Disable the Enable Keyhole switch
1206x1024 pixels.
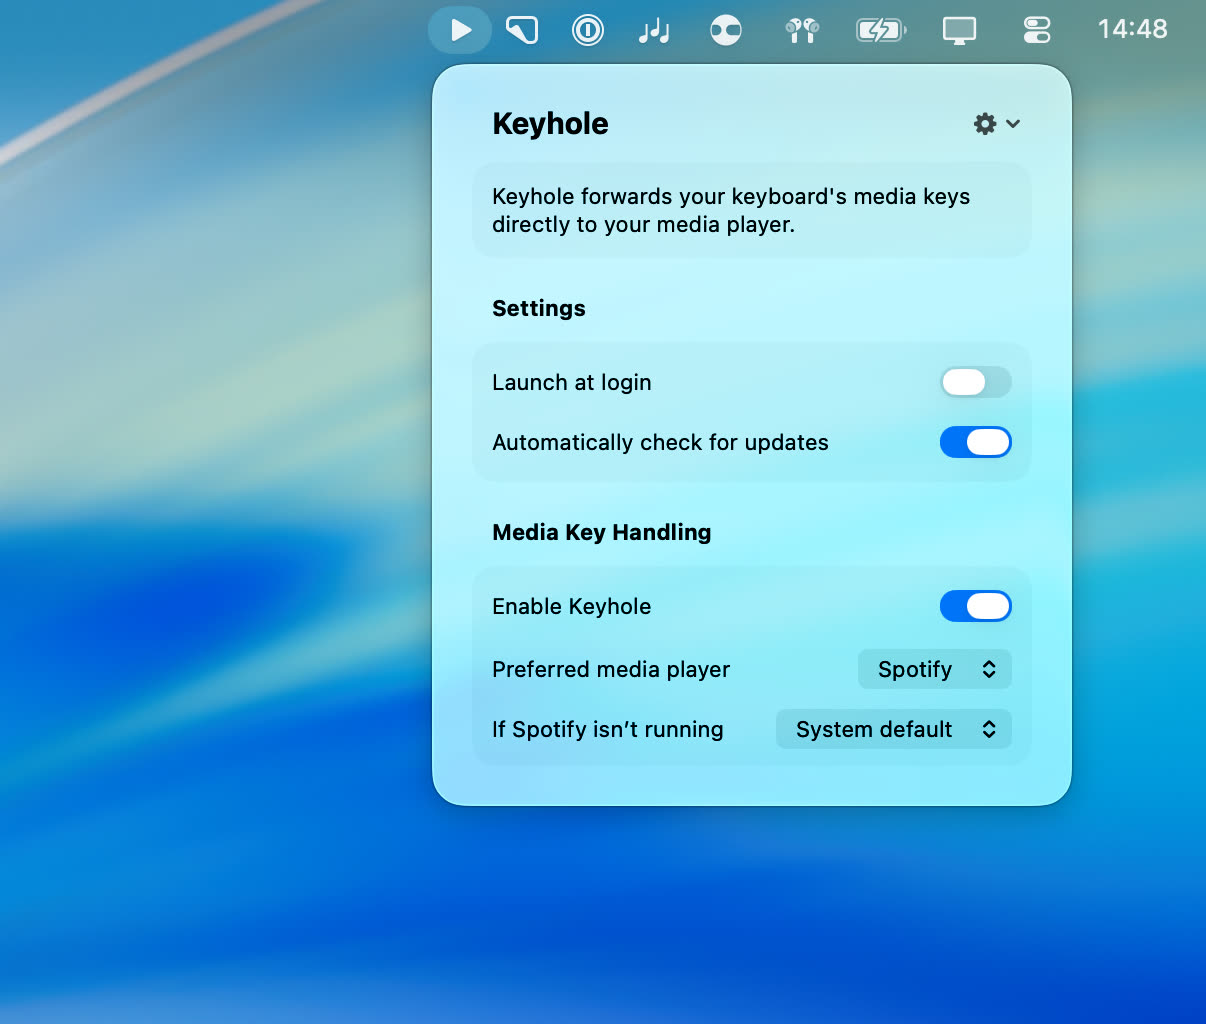[x=975, y=606]
